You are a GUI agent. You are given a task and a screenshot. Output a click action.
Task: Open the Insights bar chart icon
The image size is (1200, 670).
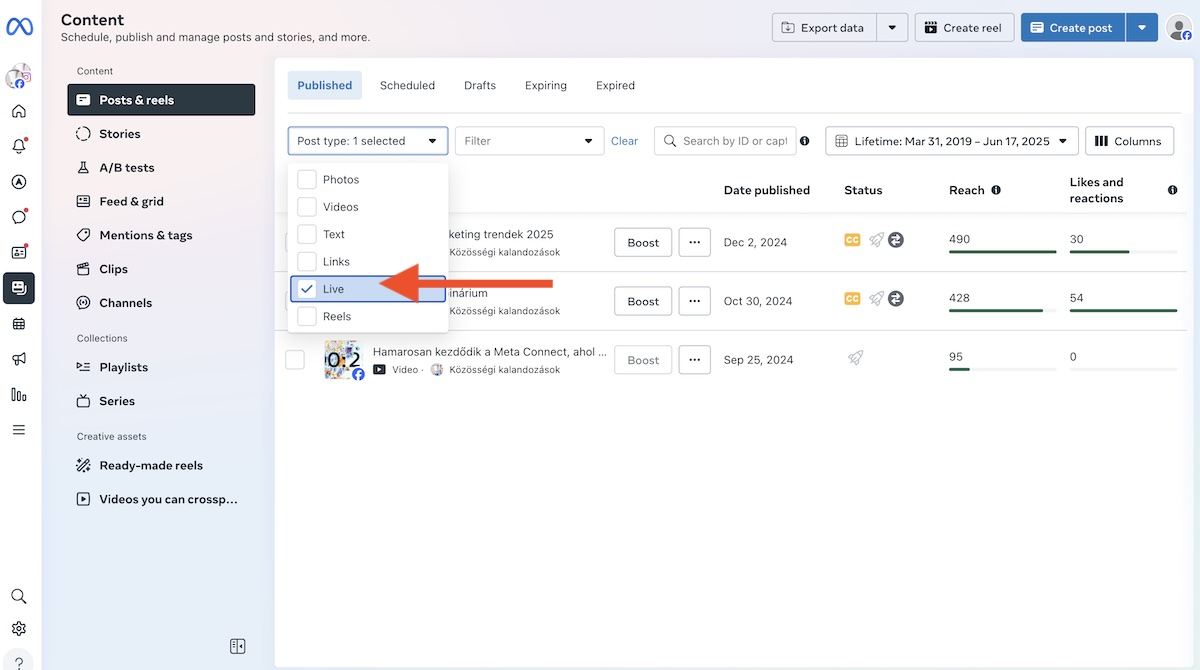19,395
